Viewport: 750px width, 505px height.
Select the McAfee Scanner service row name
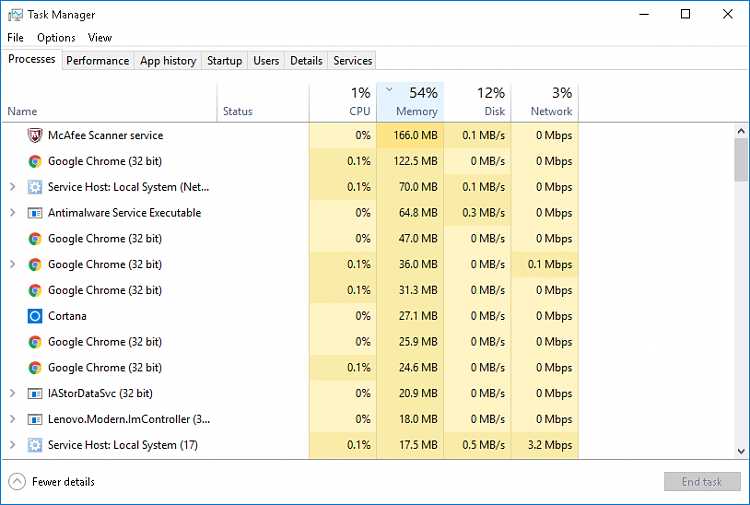pos(105,135)
